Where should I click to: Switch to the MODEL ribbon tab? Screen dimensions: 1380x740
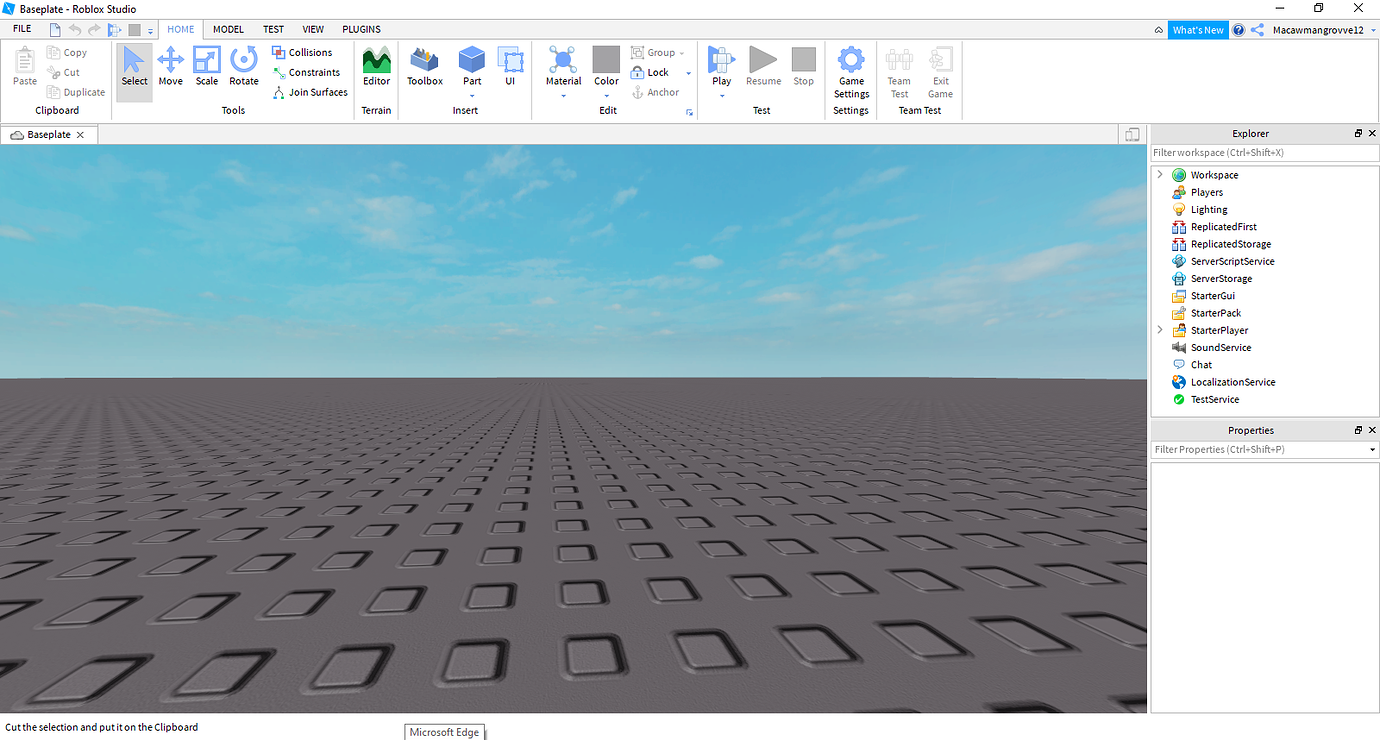point(228,29)
